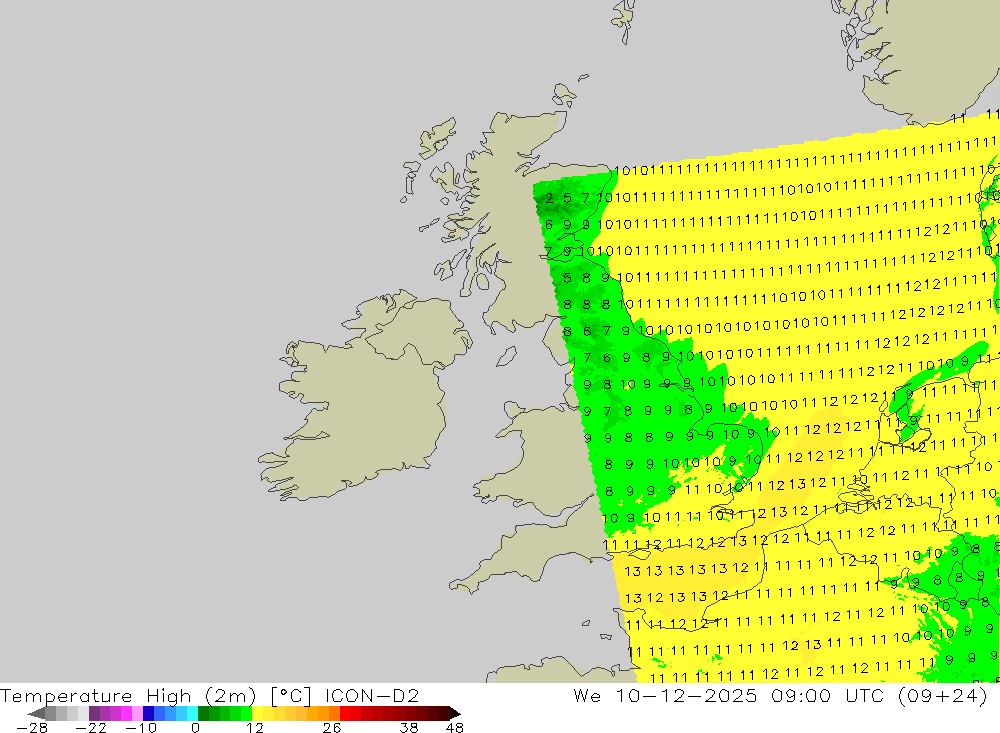Screen dimensions: 1000x733
Task: Click the gray left arrow tip of the legend
Action: [36, 713]
